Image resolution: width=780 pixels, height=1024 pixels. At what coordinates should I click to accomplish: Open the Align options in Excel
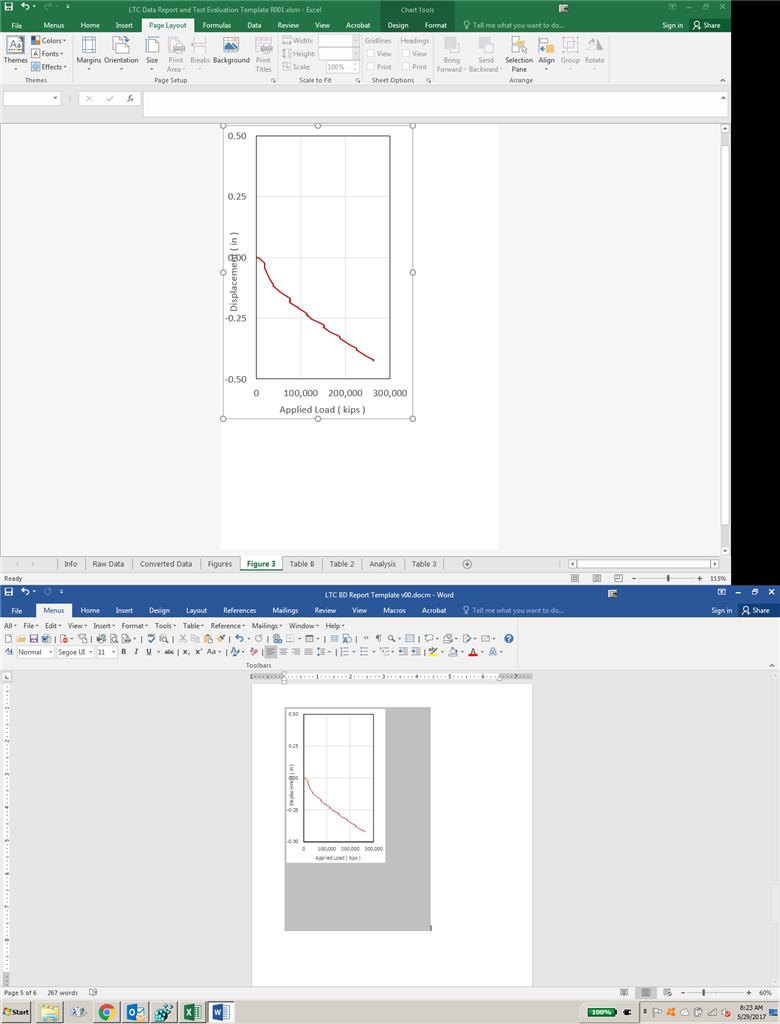pyautogui.click(x=546, y=53)
